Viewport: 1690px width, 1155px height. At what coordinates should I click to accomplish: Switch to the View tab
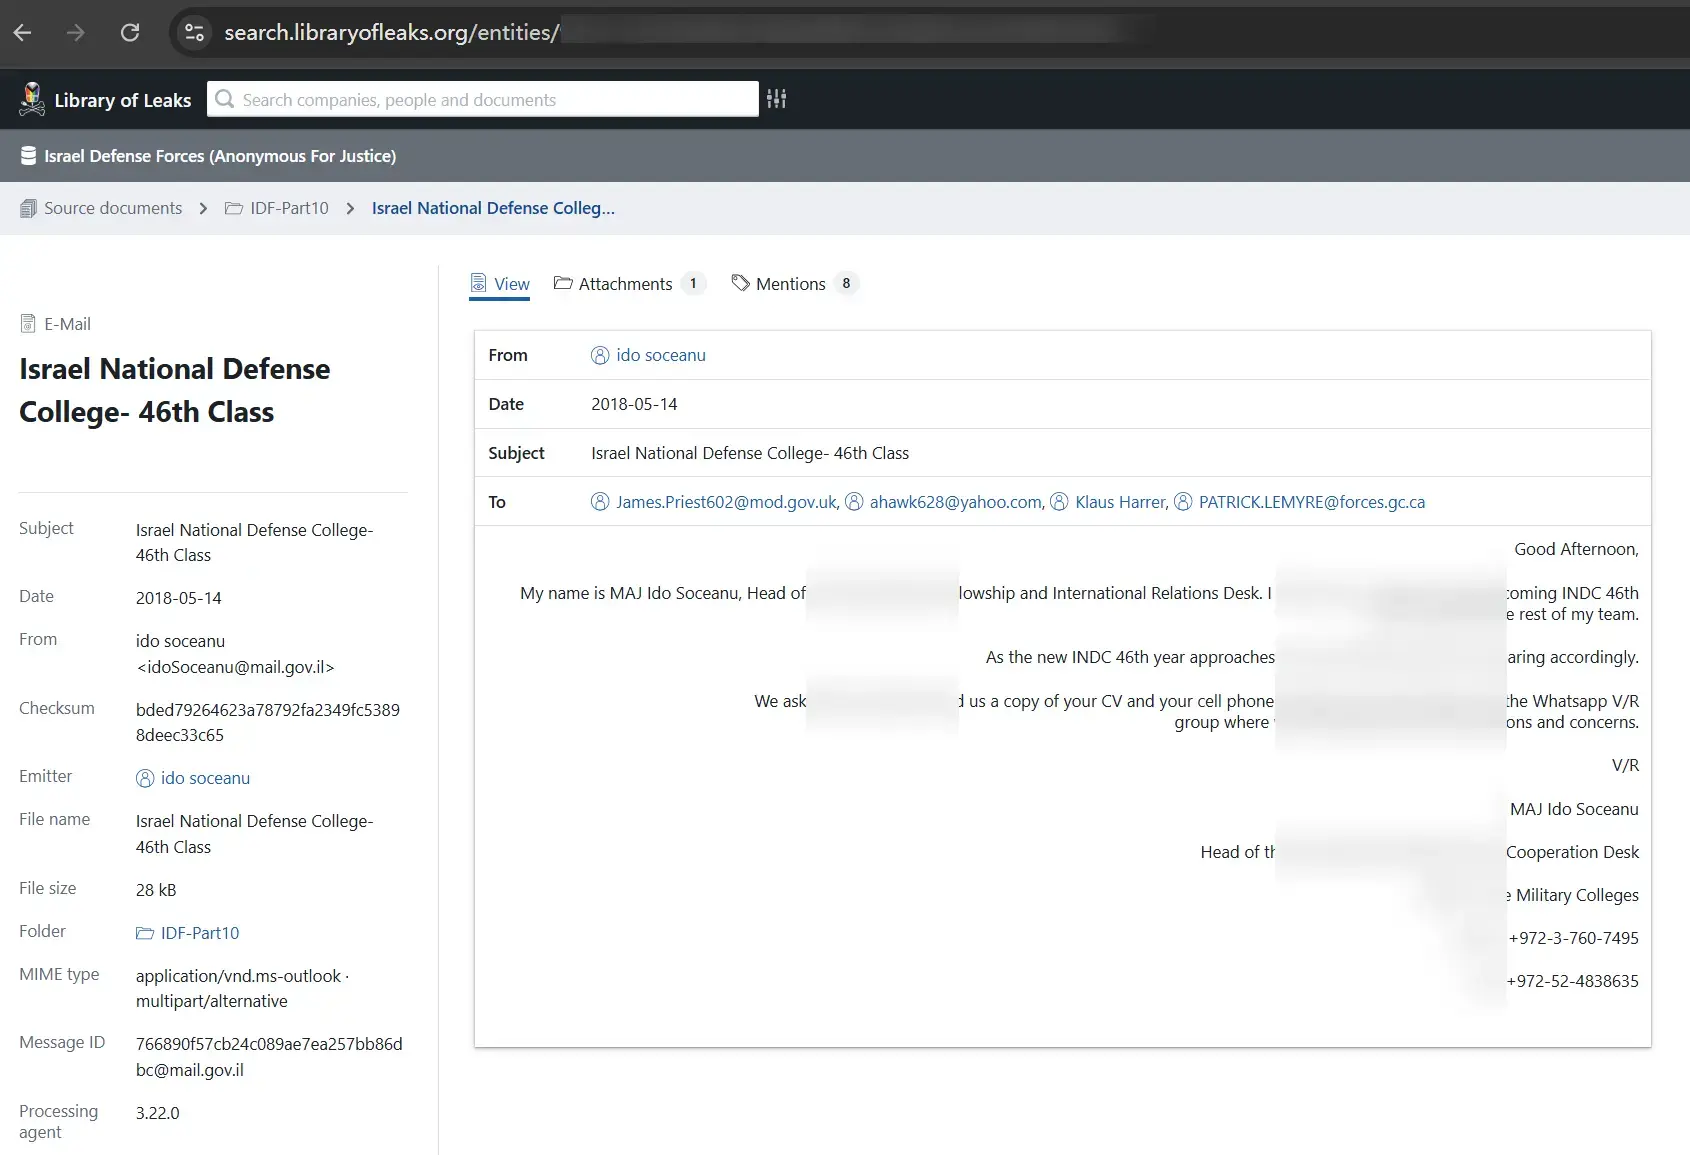pyautogui.click(x=500, y=284)
